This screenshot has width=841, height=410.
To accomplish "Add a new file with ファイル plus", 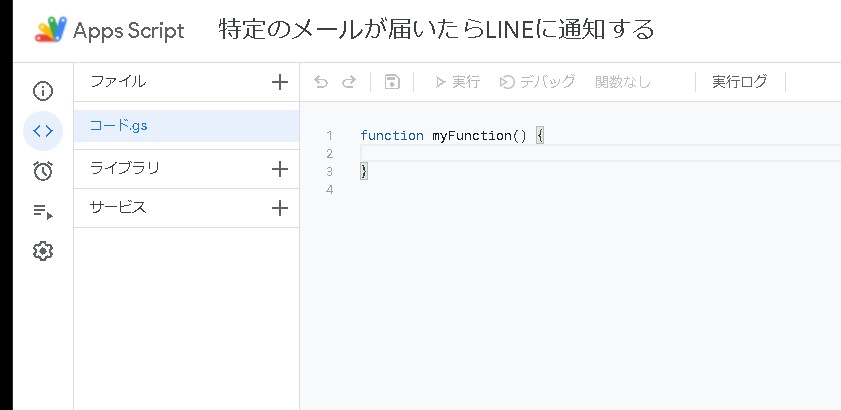I will pos(280,82).
